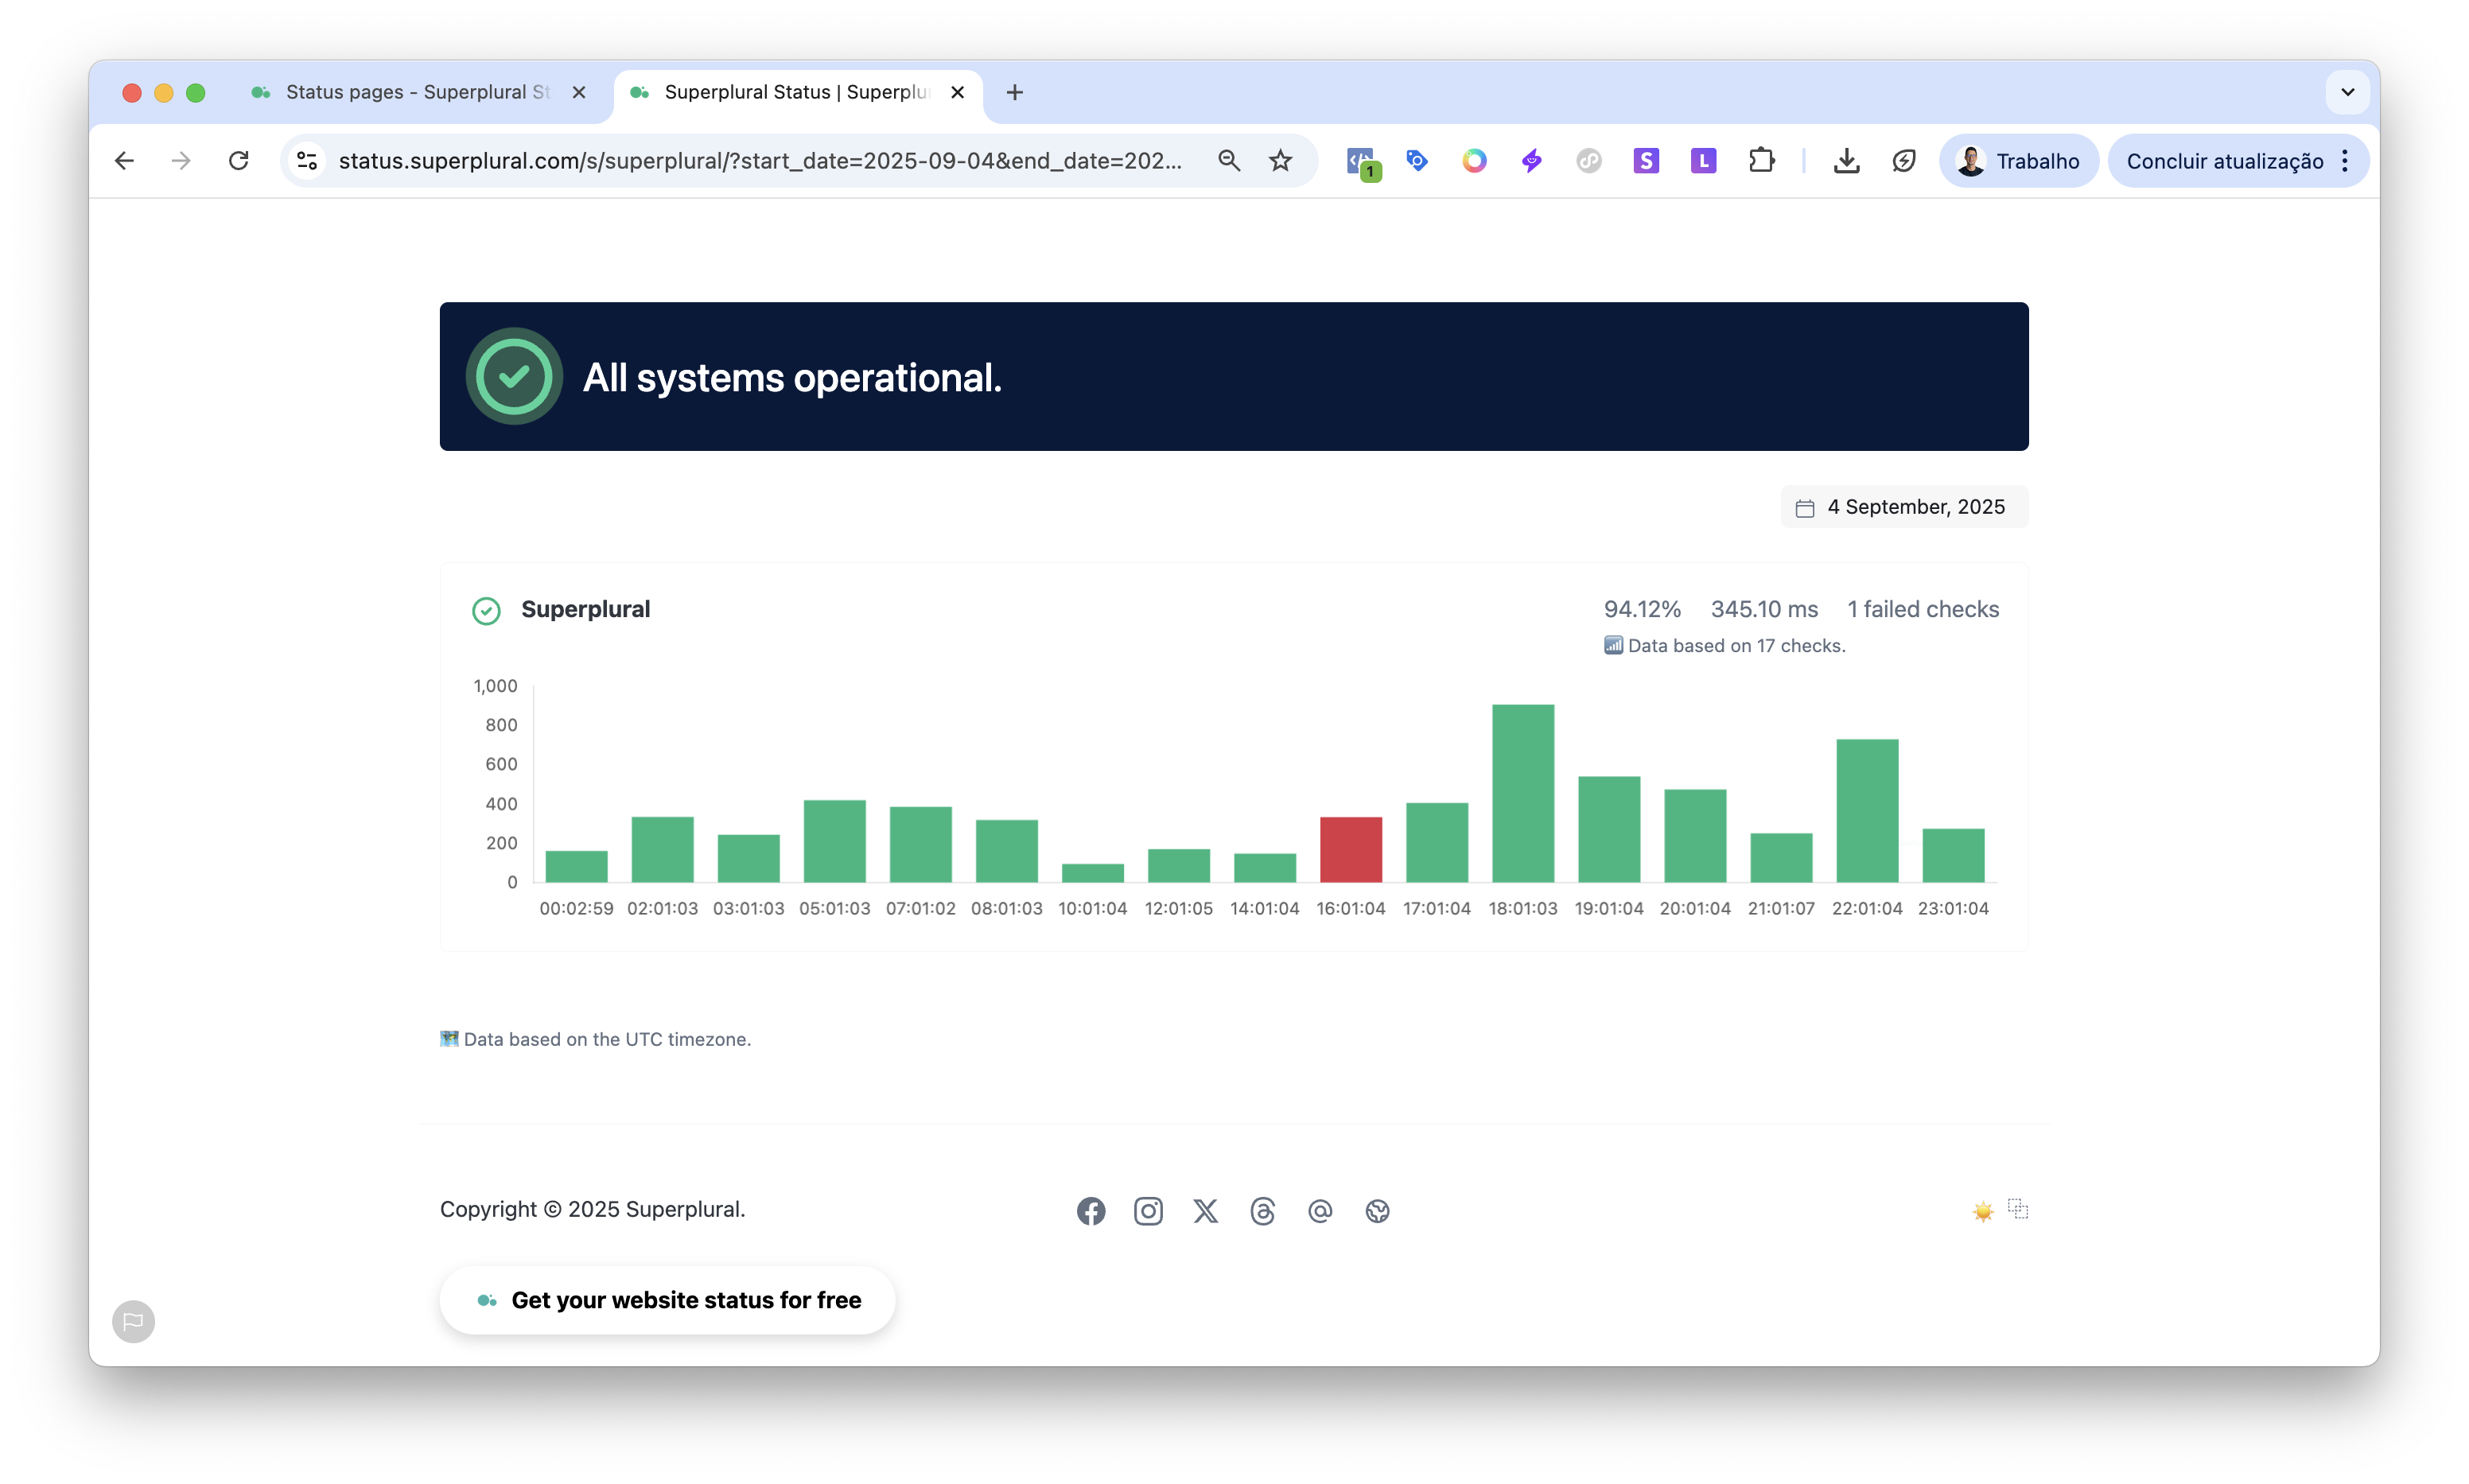Viewport: 2469px width, 1484px height.
Task: Click the 1 failed checks text
Action: [1922, 609]
